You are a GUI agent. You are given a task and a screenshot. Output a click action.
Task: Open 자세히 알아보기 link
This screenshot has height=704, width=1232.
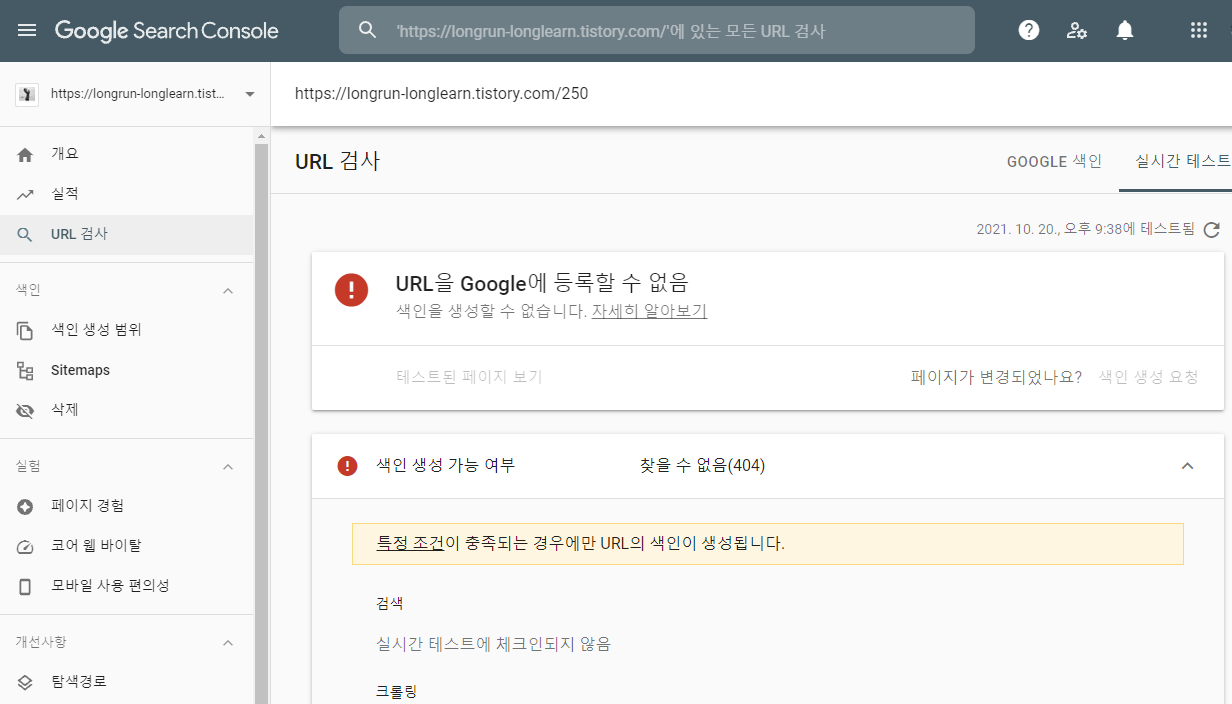click(x=649, y=311)
